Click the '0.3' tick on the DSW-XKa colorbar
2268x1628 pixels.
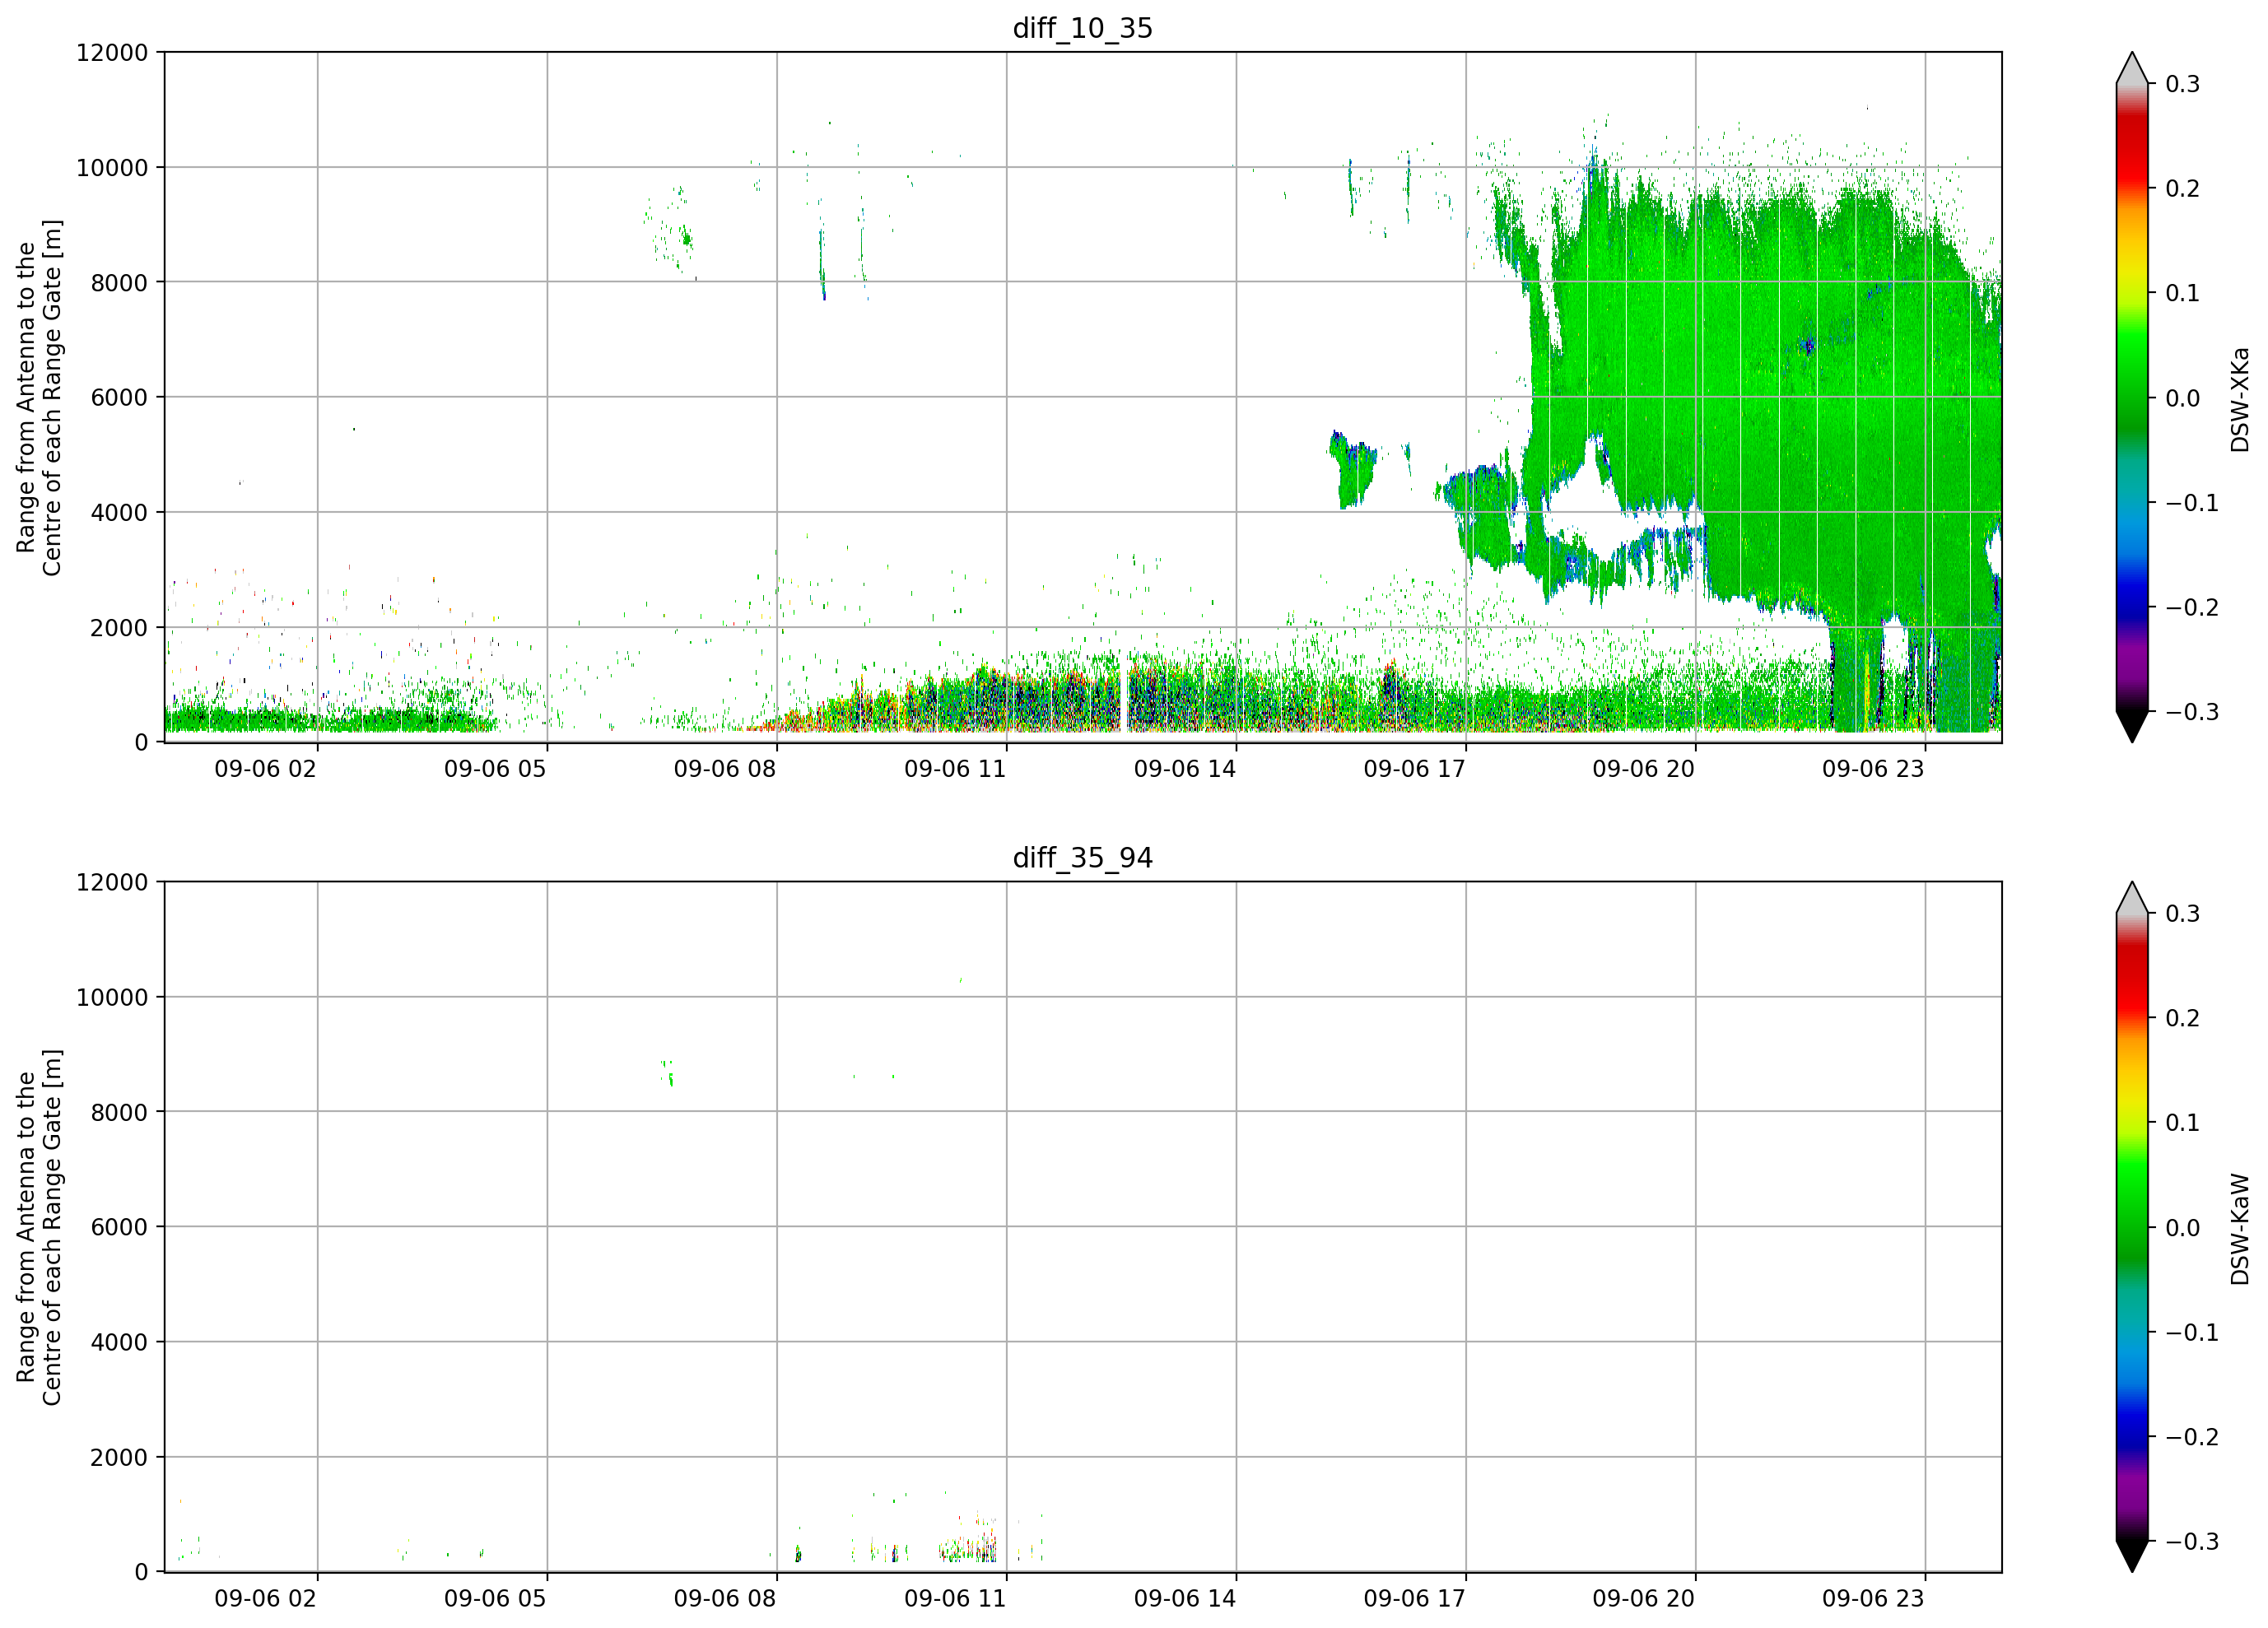click(2183, 84)
